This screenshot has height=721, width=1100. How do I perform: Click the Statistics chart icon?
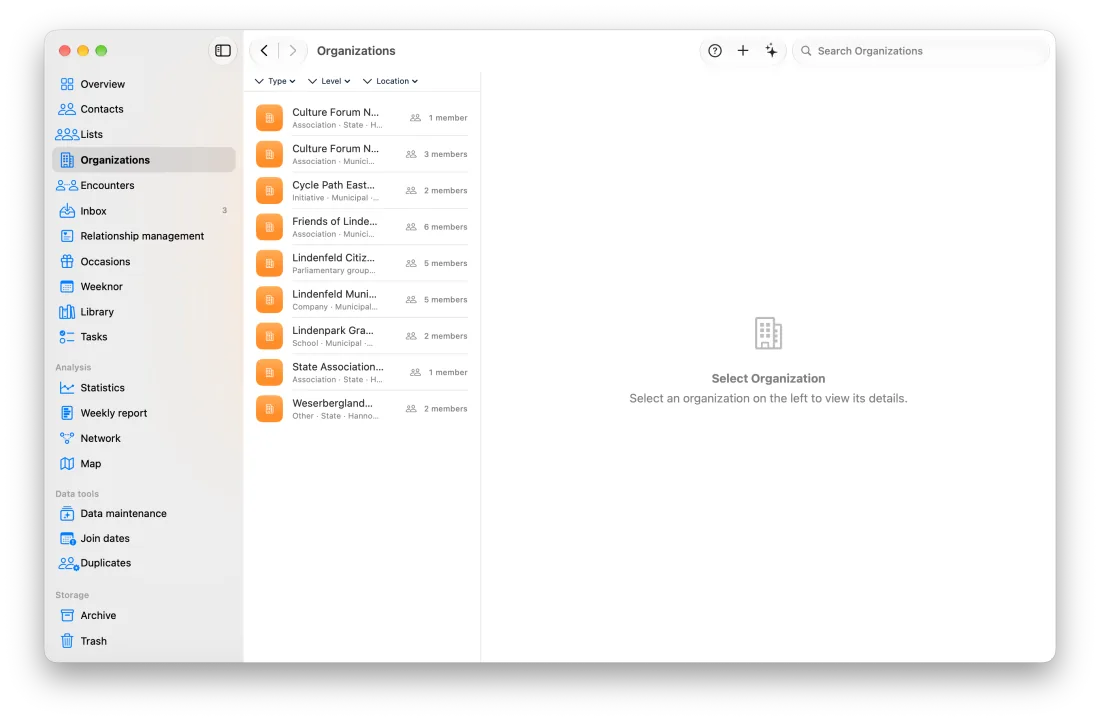[67, 388]
